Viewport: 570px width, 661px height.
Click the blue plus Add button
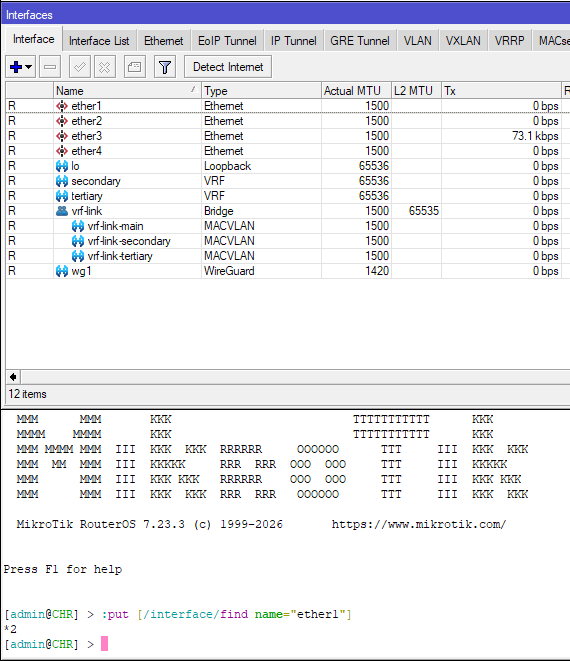[x=16, y=67]
